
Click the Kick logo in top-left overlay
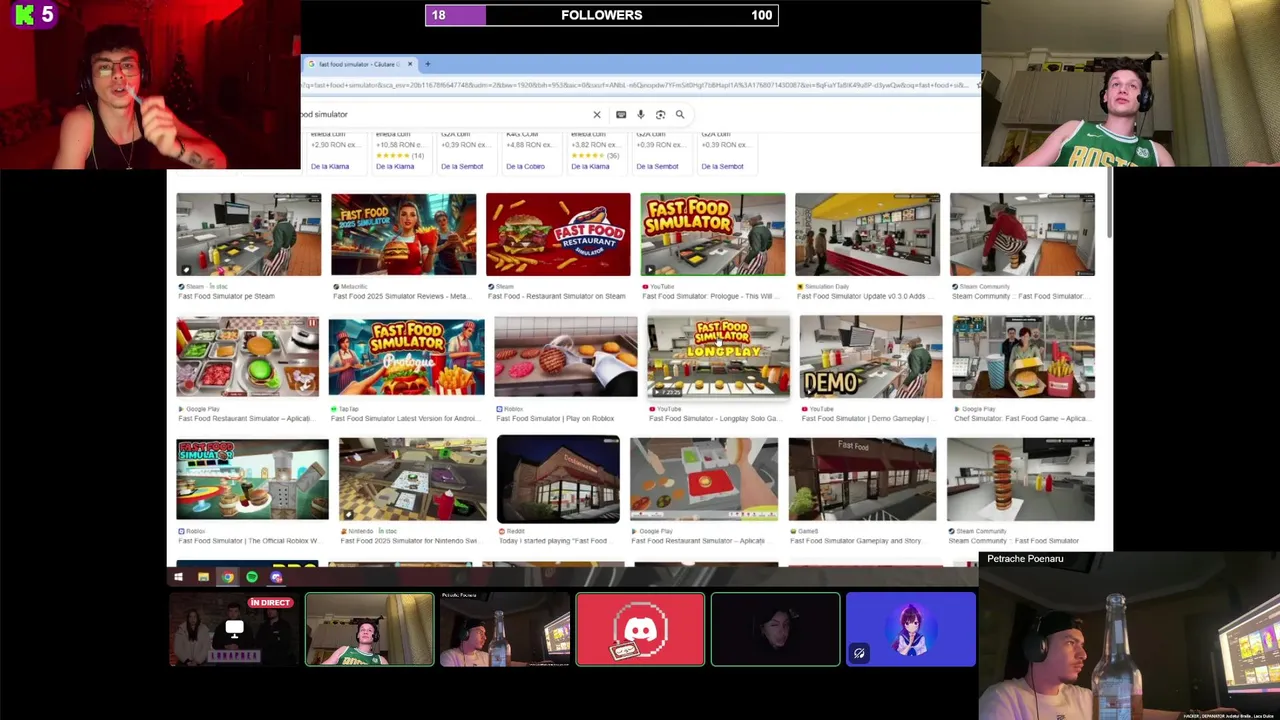[x=25, y=15]
